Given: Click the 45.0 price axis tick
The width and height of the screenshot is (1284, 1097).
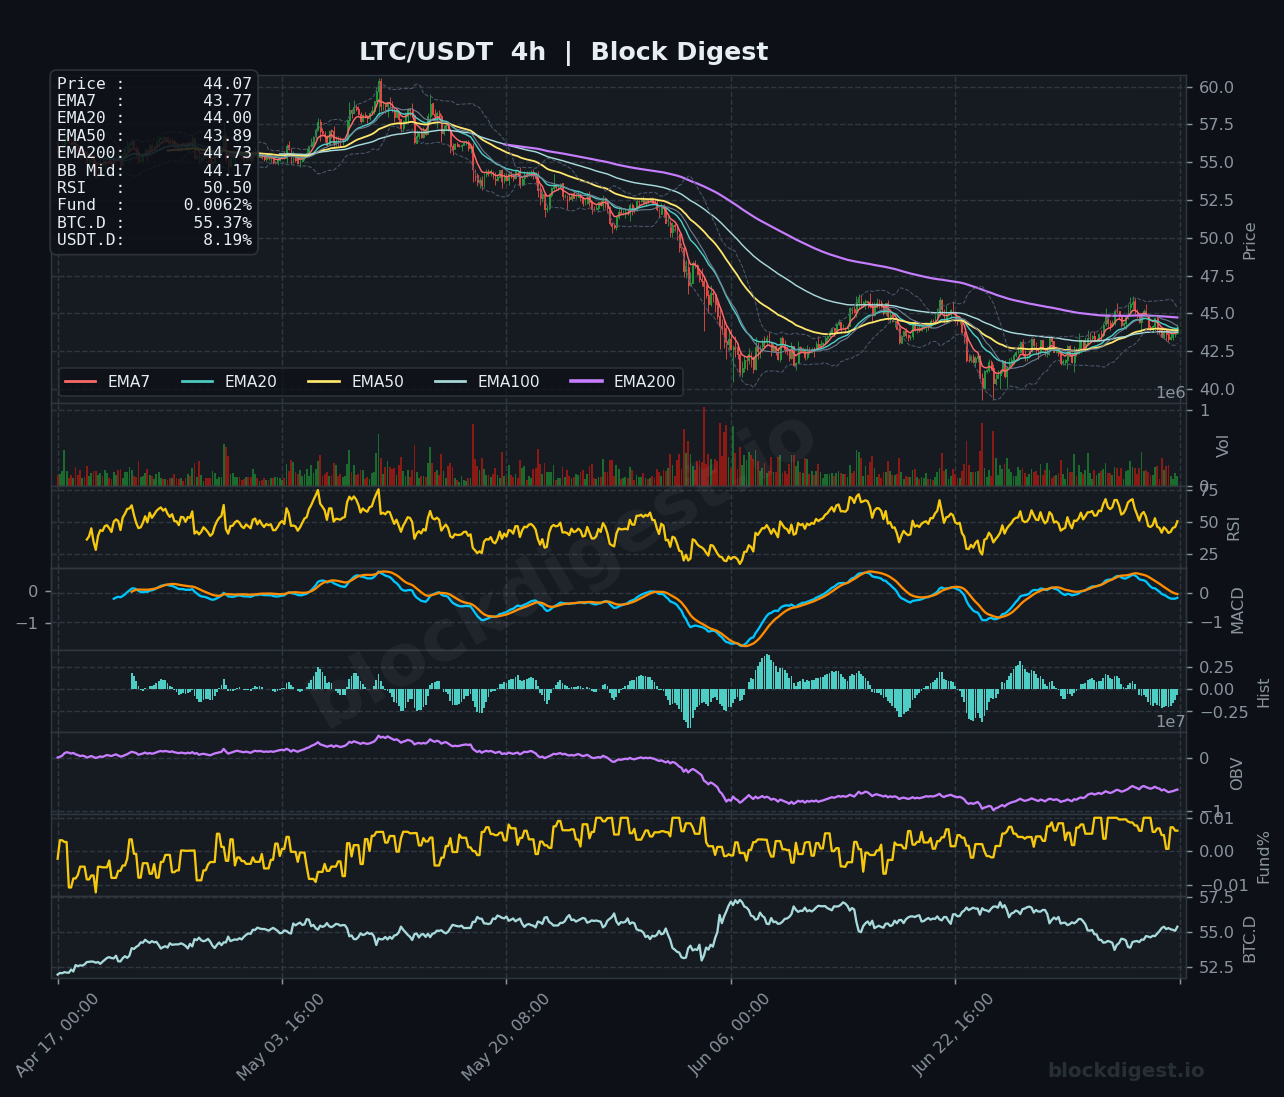Looking at the screenshot, I should 1215,314.
